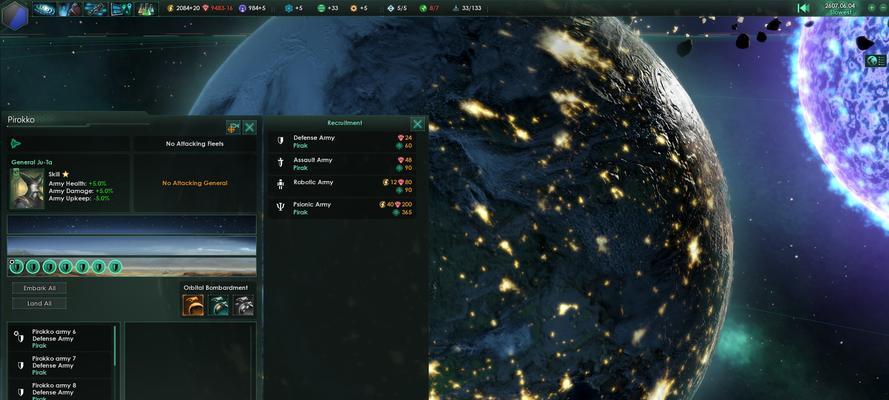Recruit an Assault Army
889x400 pixels.
(x=342, y=164)
